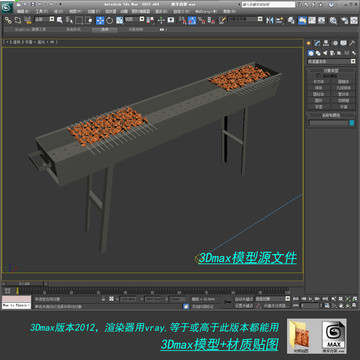
Task: Click the Select and Manipulate tool
Action: (161, 20)
